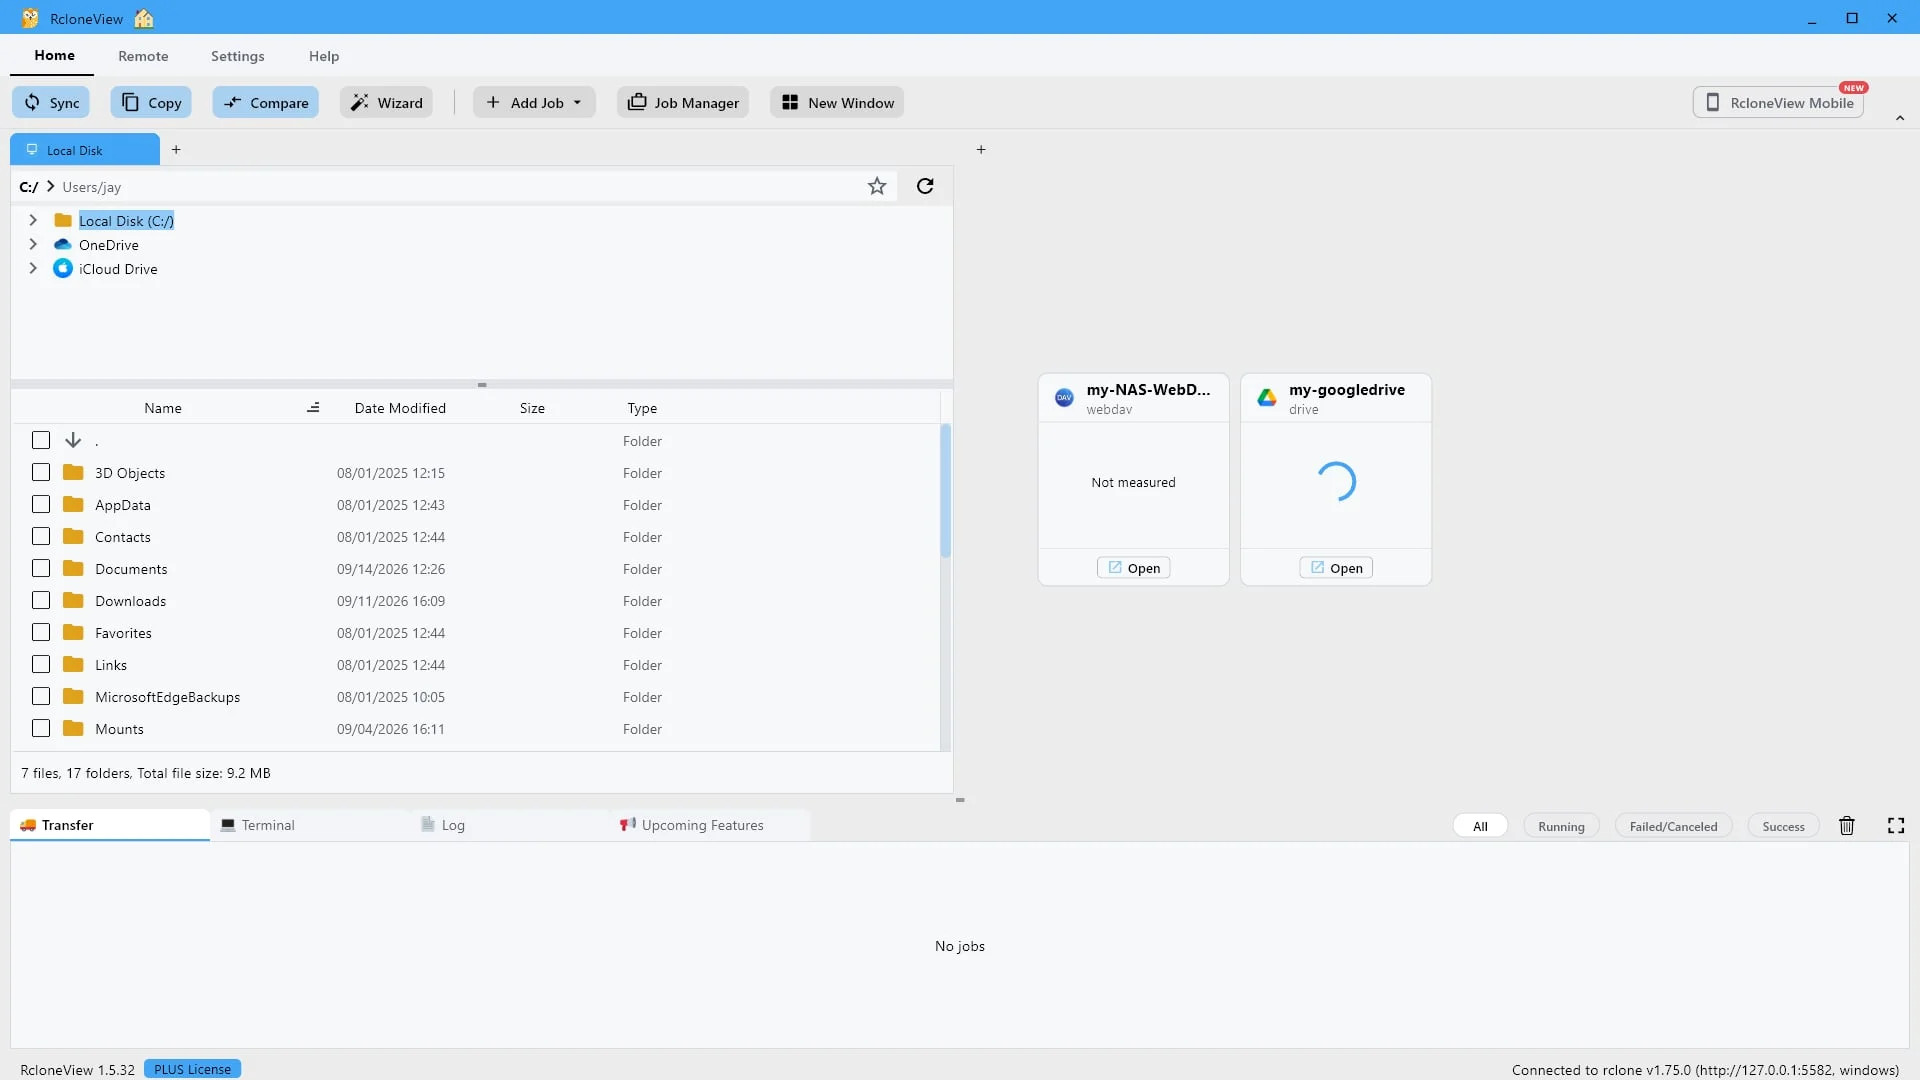The image size is (1920, 1080).
Task: Open the my-NAS-WebDAV remote
Action: tap(1134, 568)
